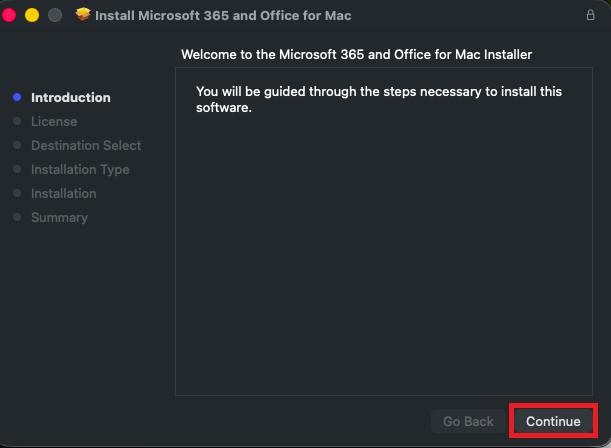This screenshot has width=611, height=448.
Task: Click the blue bullet beside Introduction
Action: [17, 97]
